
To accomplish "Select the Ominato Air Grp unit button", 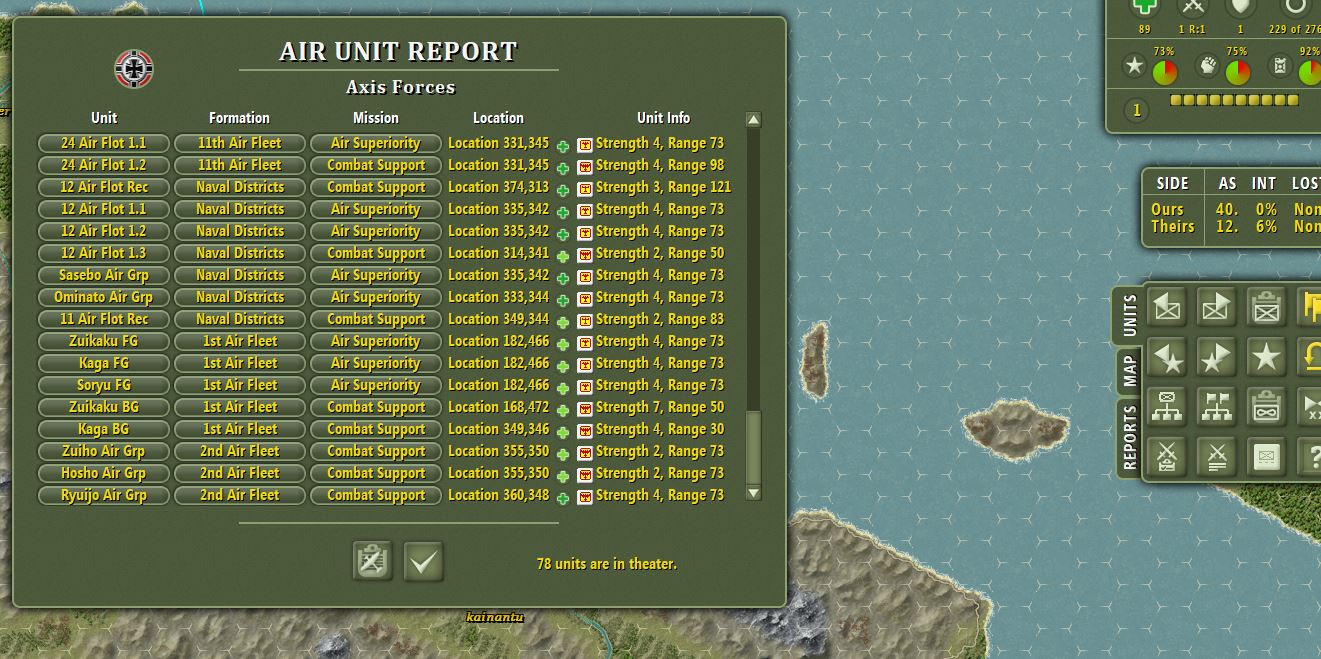I will pos(104,297).
